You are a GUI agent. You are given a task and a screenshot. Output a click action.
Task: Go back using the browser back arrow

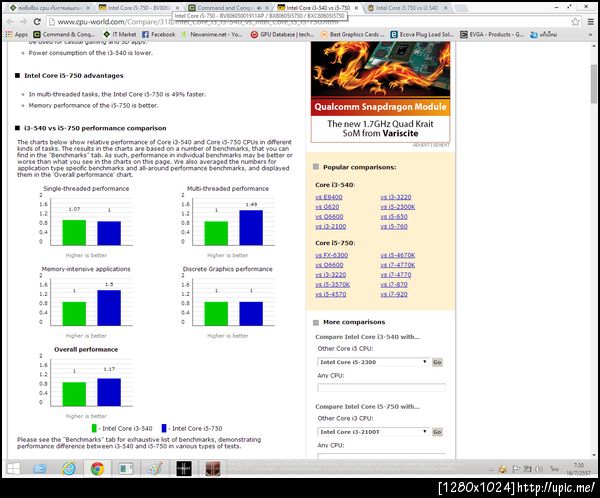tap(11, 22)
